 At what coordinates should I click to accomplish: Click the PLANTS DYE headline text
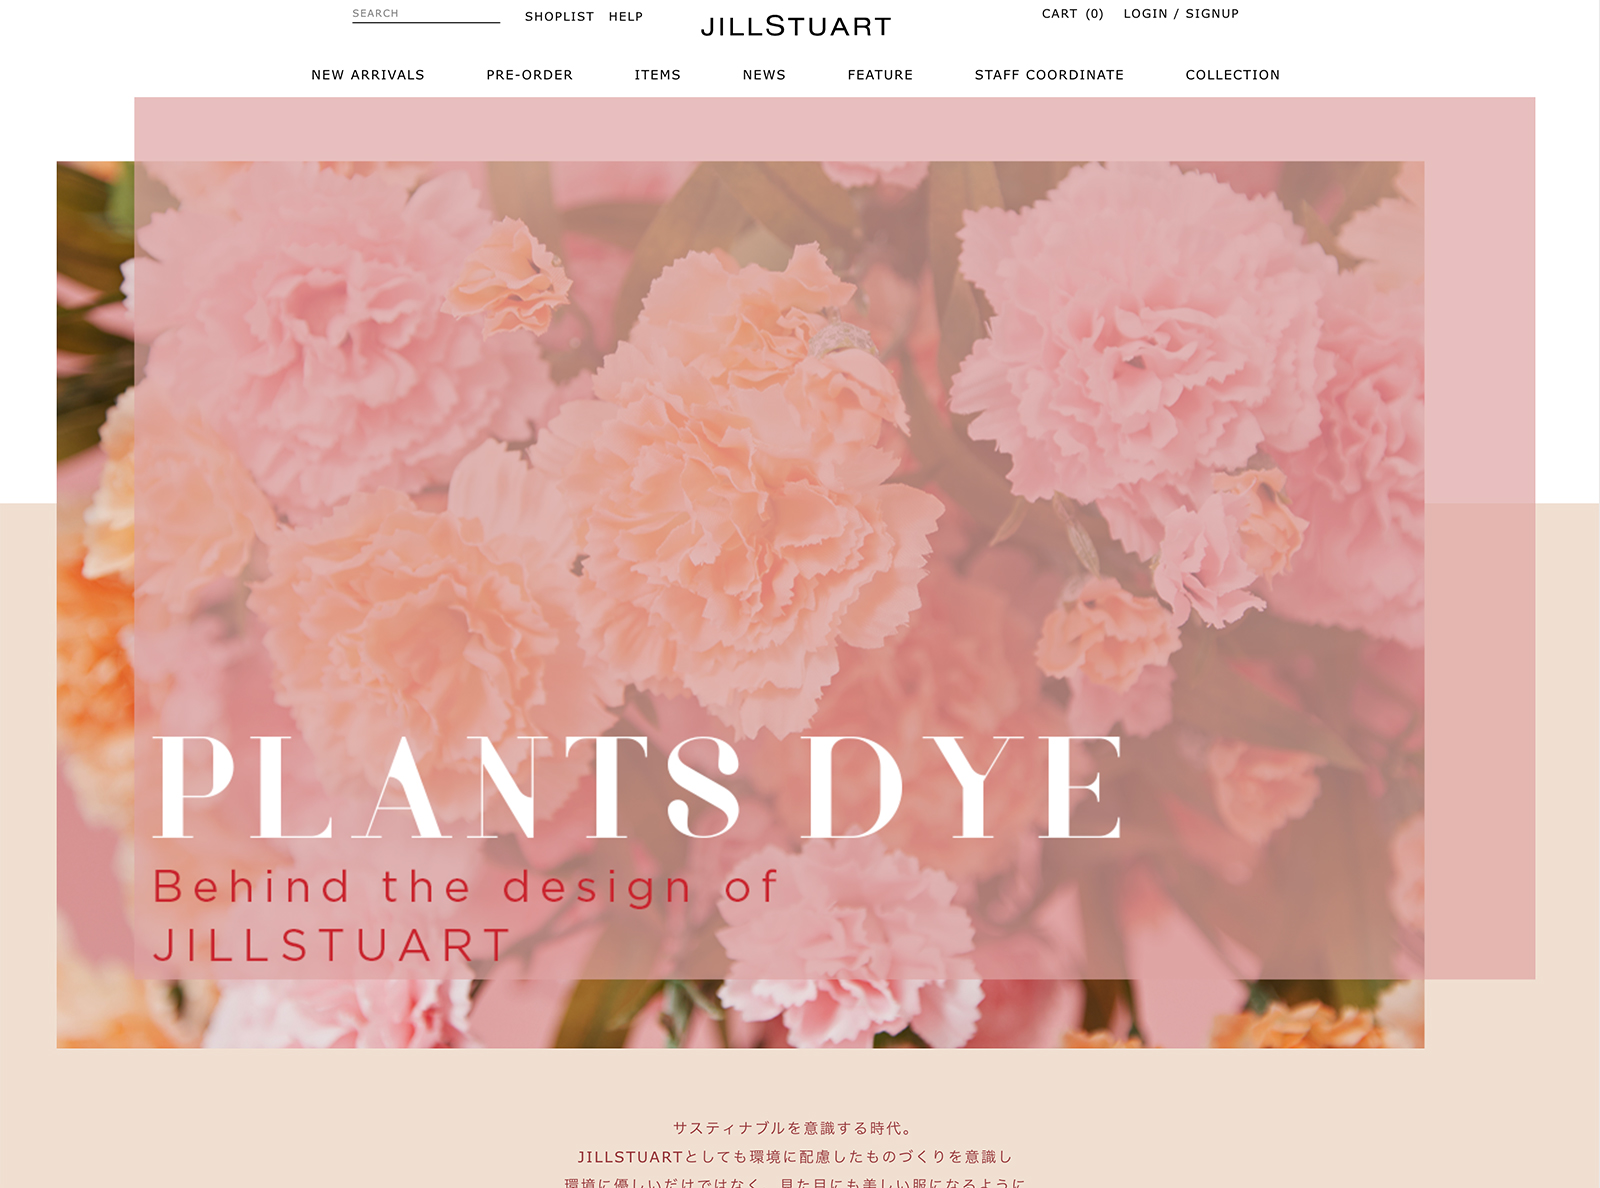coord(637,787)
